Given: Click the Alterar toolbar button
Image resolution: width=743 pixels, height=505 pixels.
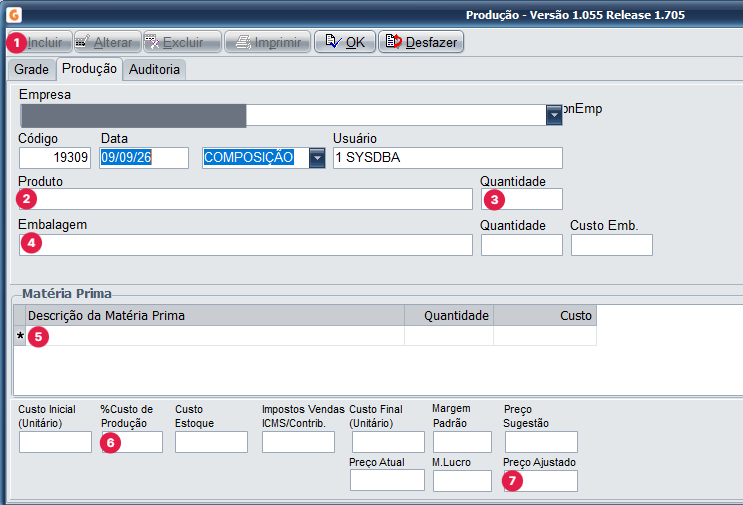Looking at the screenshot, I should coord(108,42).
